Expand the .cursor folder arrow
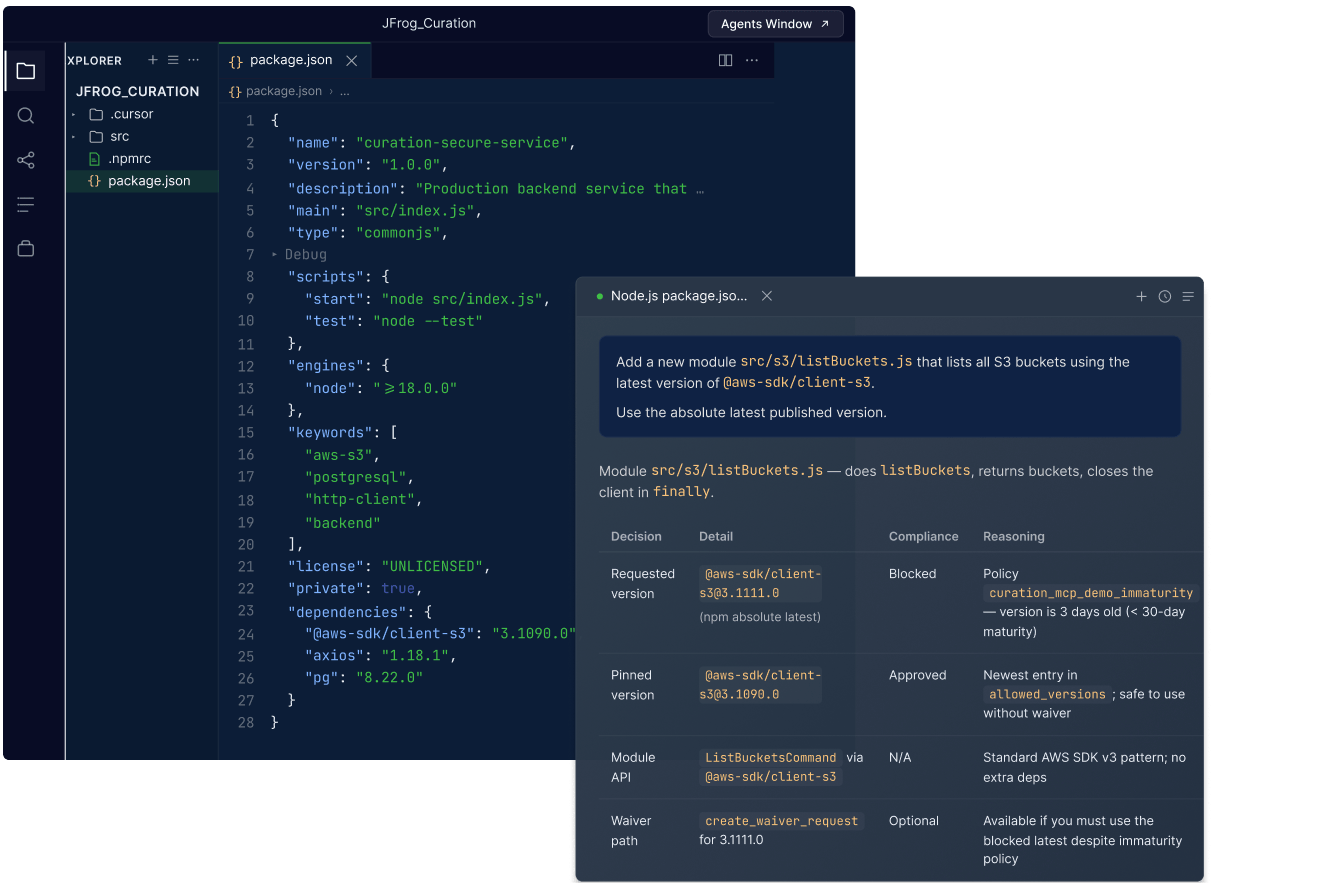 click(x=74, y=114)
